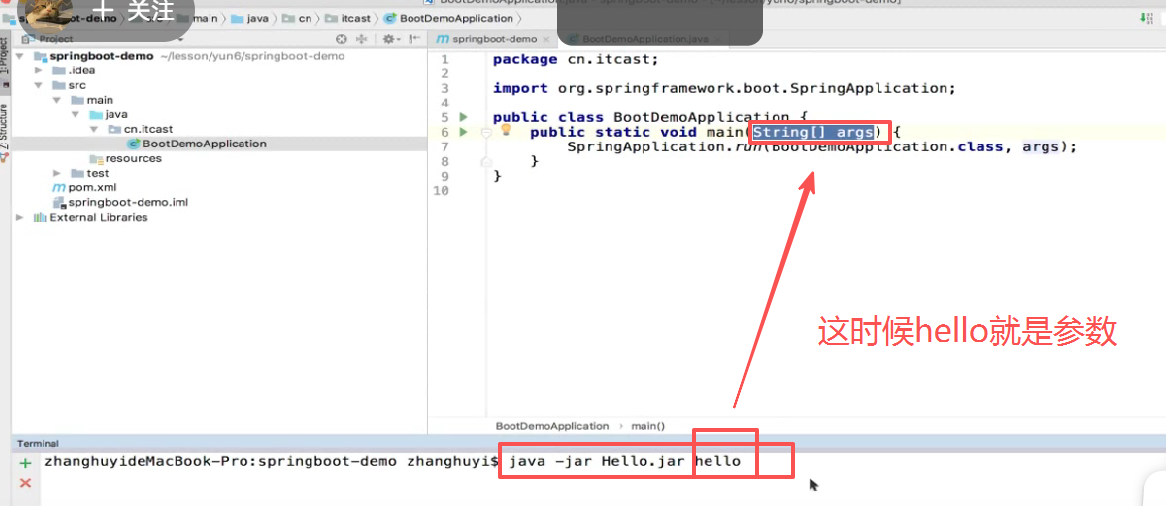This screenshot has height=506, width=1166.
Task: Click the 'package cn.itcast;' code line
Action: tap(576, 60)
